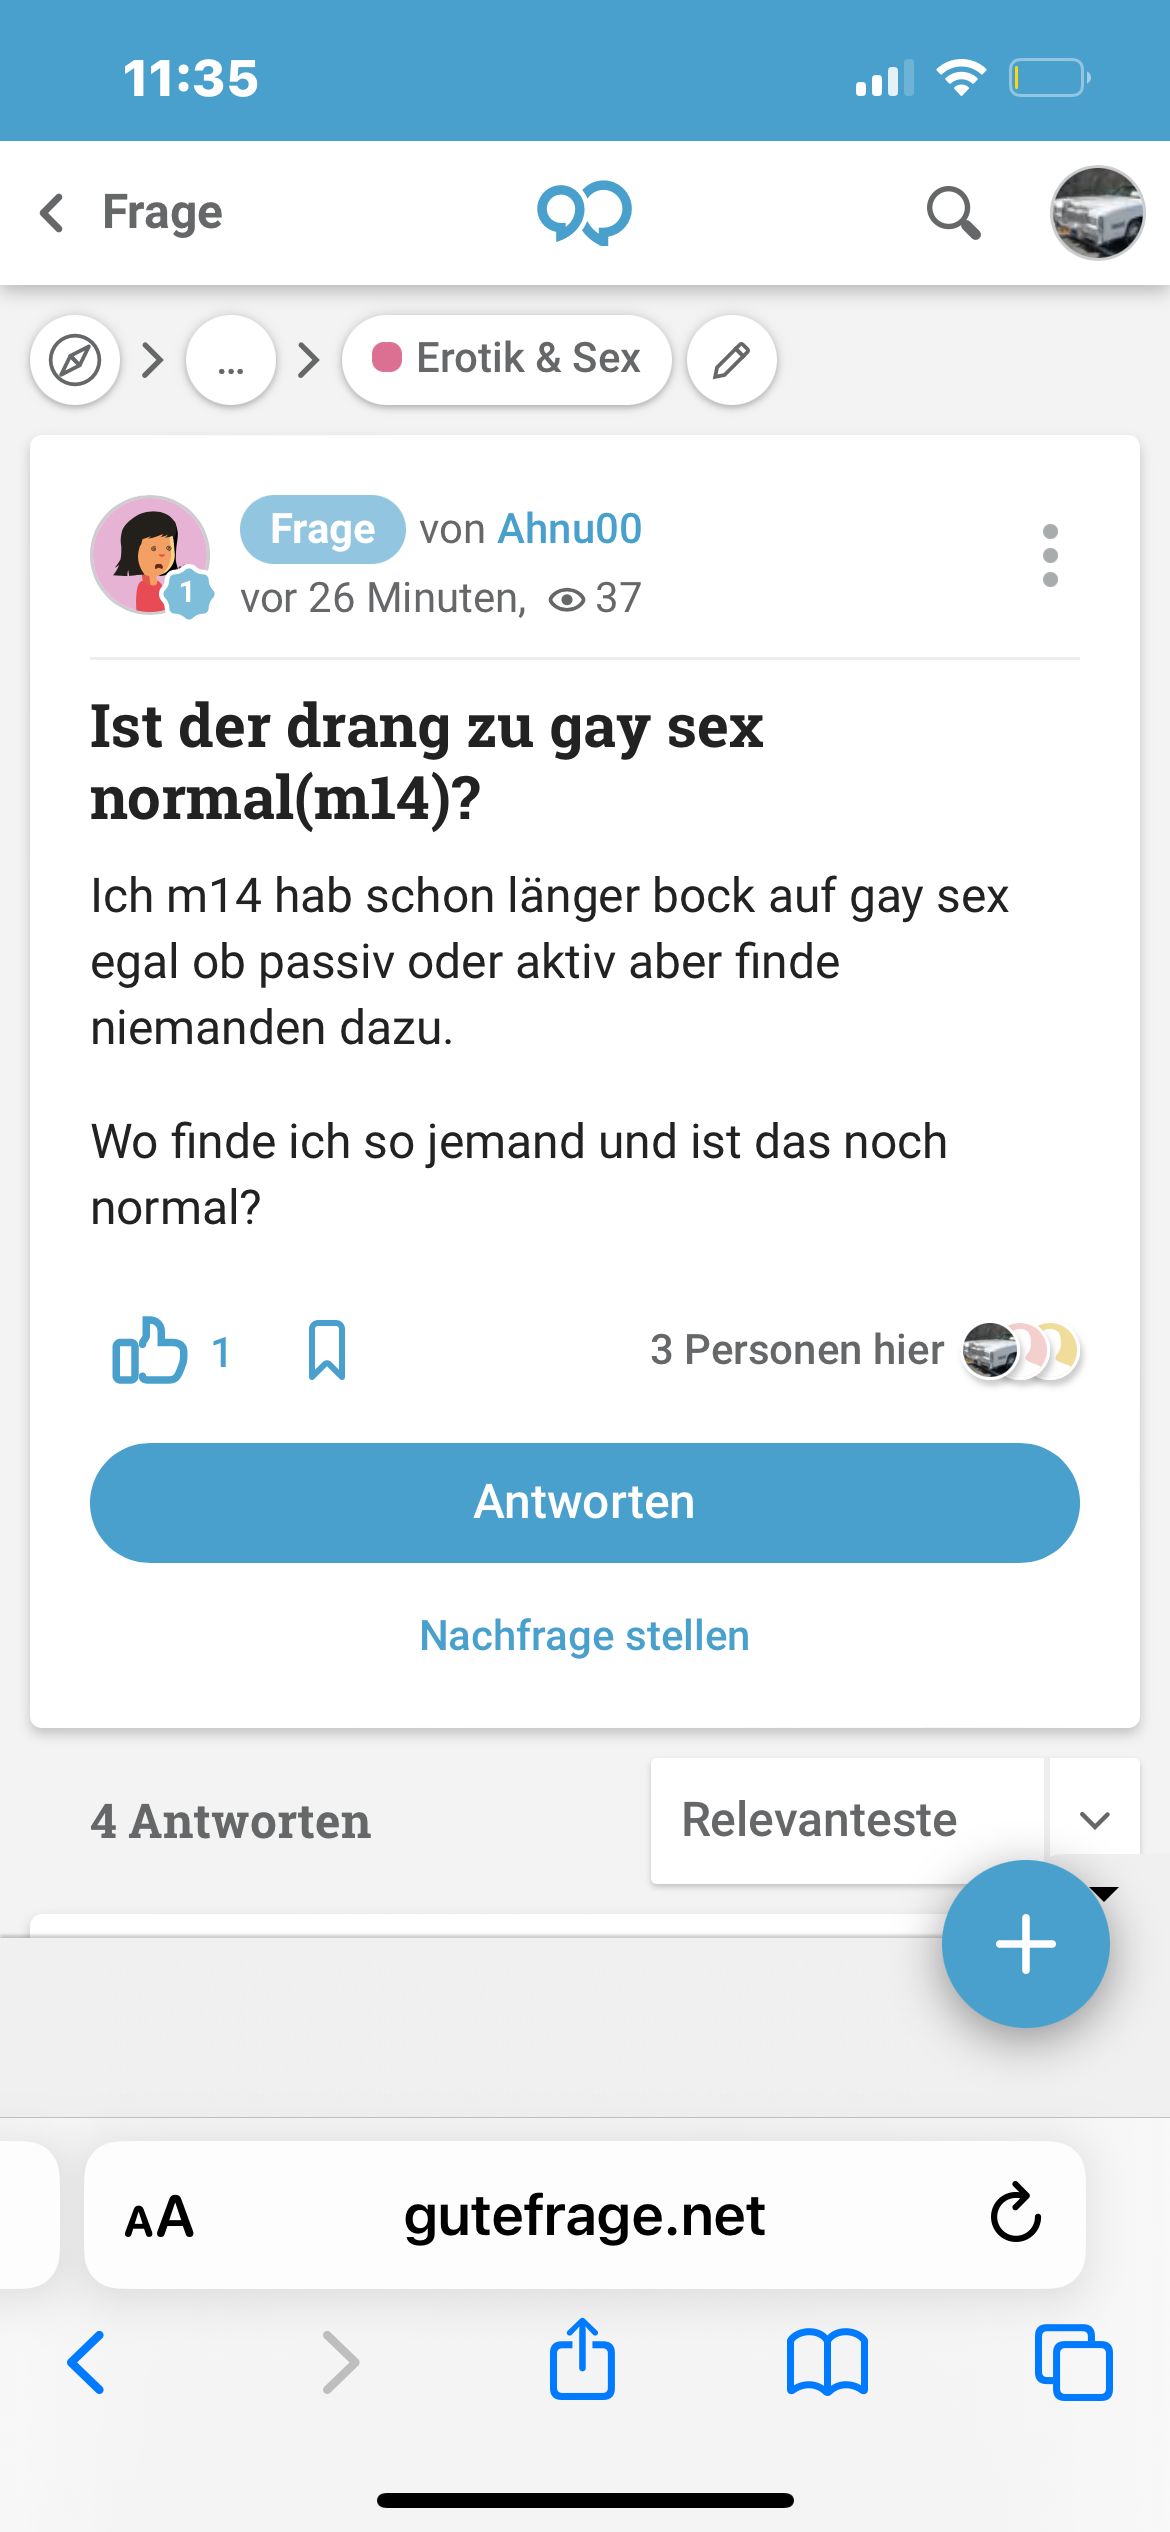Tap the floating plus action button

(x=1025, y=1944)
